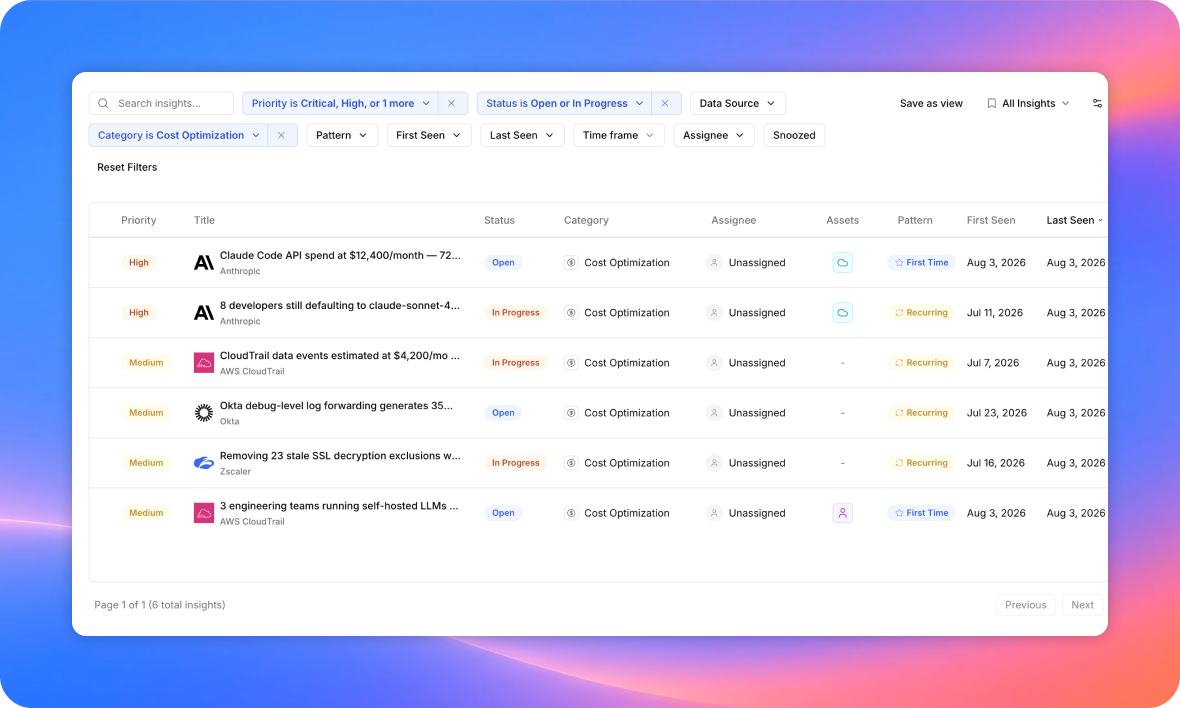Click the display settings sliders icon
The width and height of the screenshot is (1180, 708).
click(x=1097, y=103)
